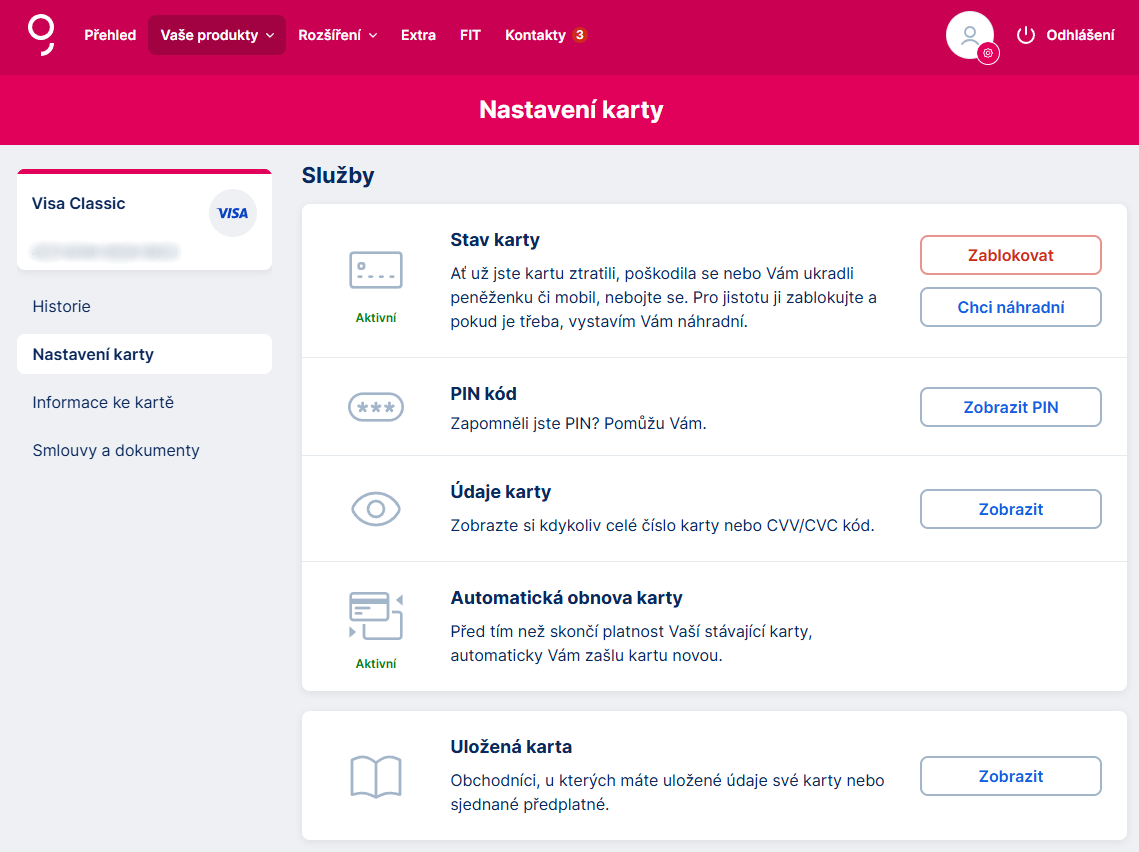1139x852 pixels.
Task: Click the Zobrazit PIN button
Action: [x=1010, y=407]
